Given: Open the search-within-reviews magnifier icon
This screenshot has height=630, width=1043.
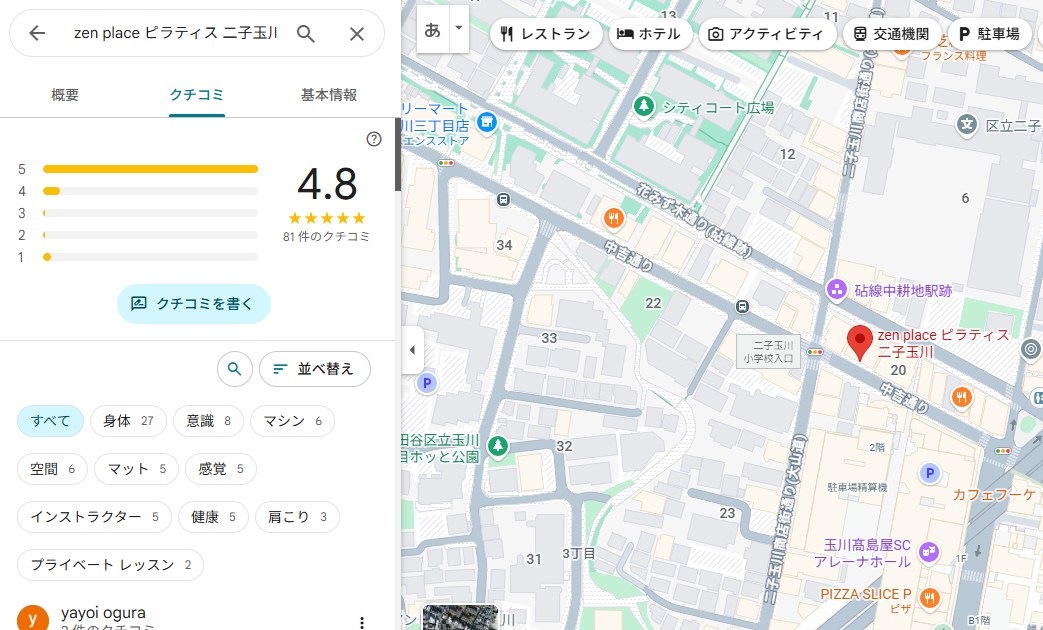Looking at the screenshot, I should pos(234,369).
